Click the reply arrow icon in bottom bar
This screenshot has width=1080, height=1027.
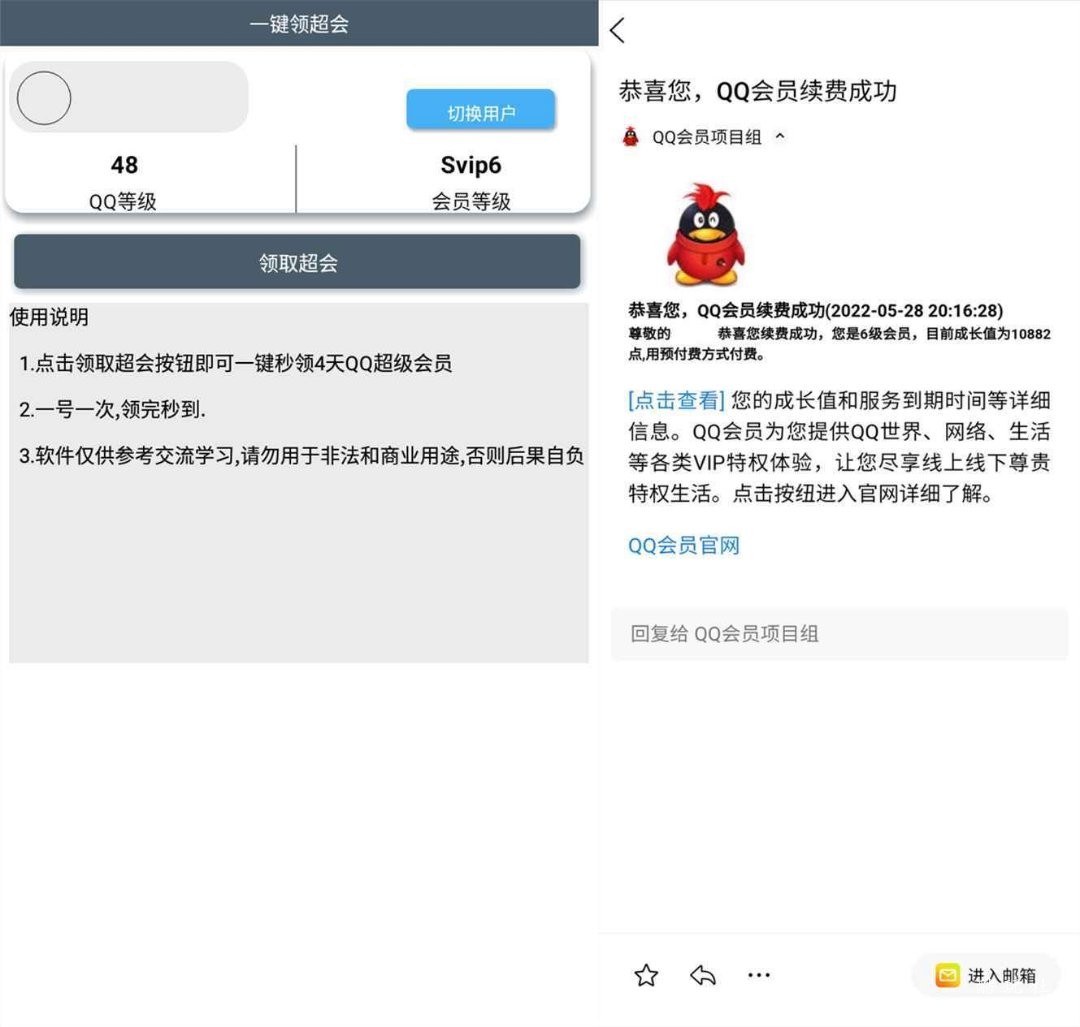703,976
